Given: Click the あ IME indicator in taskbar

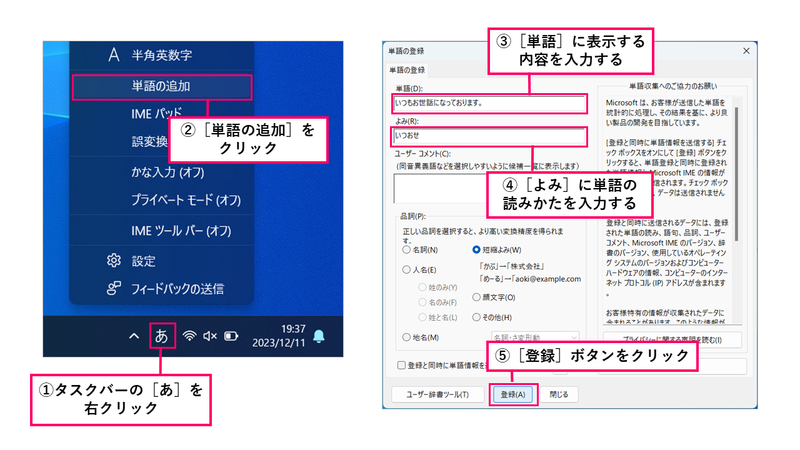Looking at the screenshot, I should pos(162,336).
